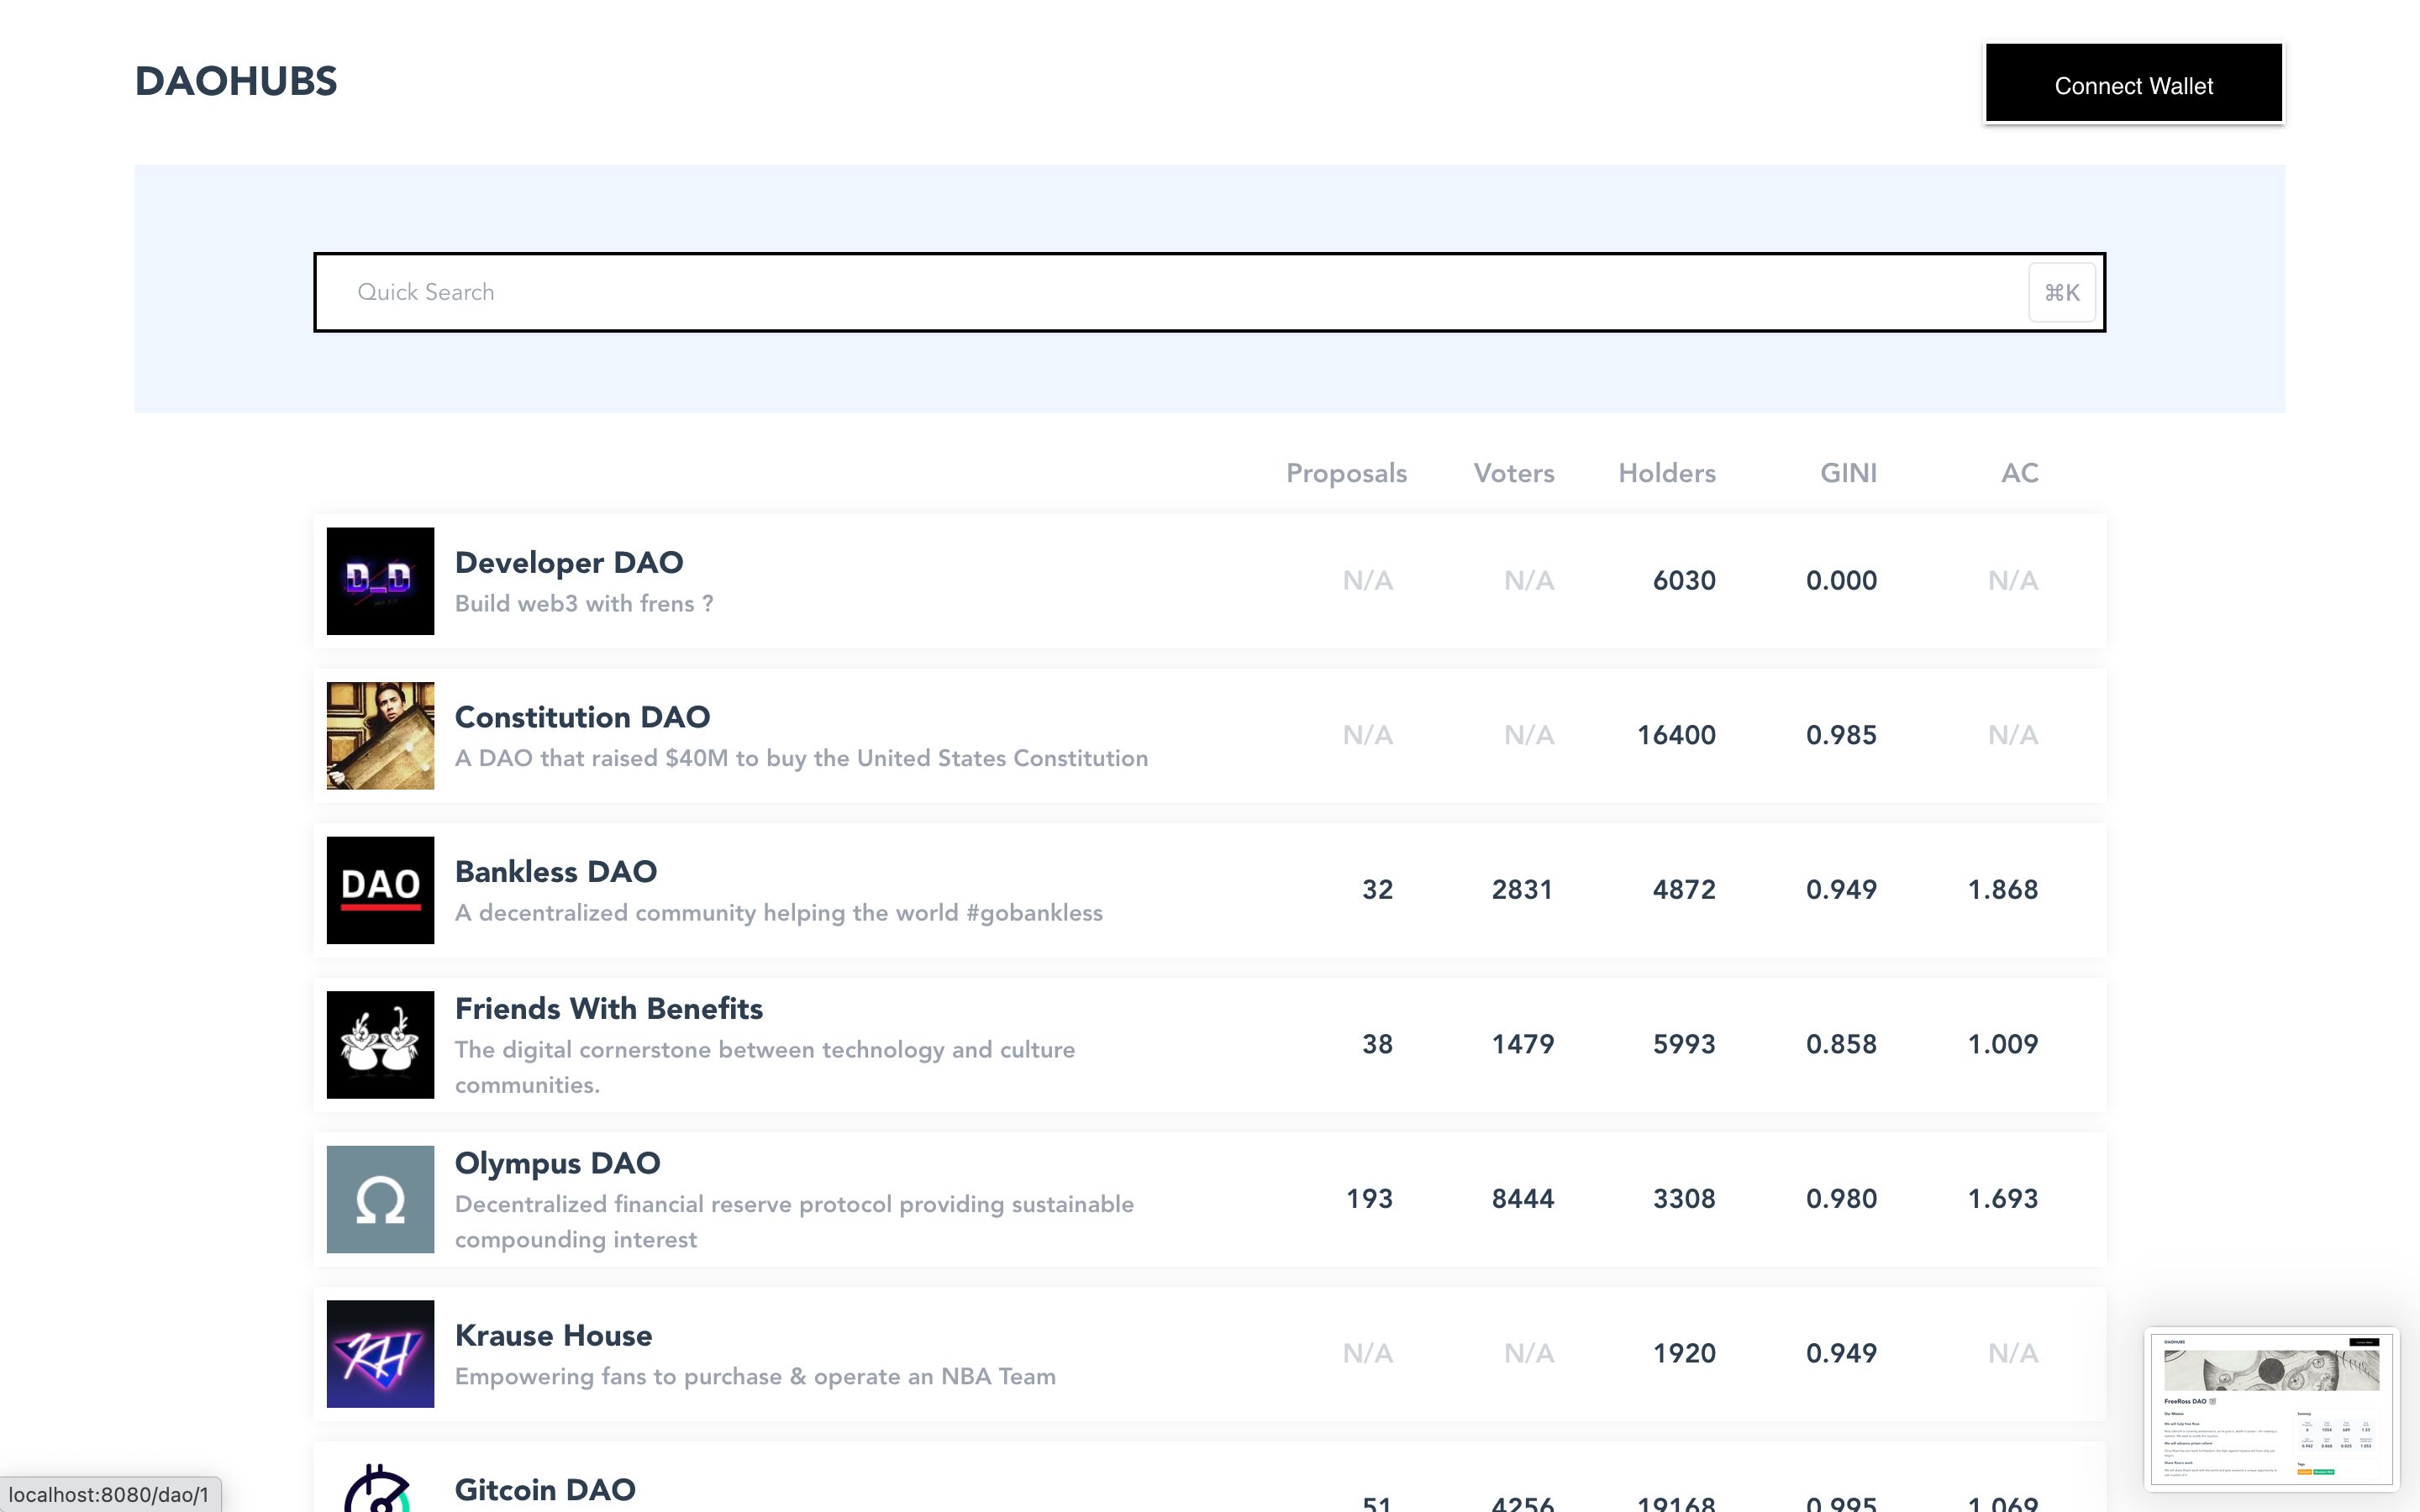Viewport: 2420px width, 1512px height.
Task: Click Olympus DAO proposals value 193
Action: pyautogui.click(x=1369, y=1199)
